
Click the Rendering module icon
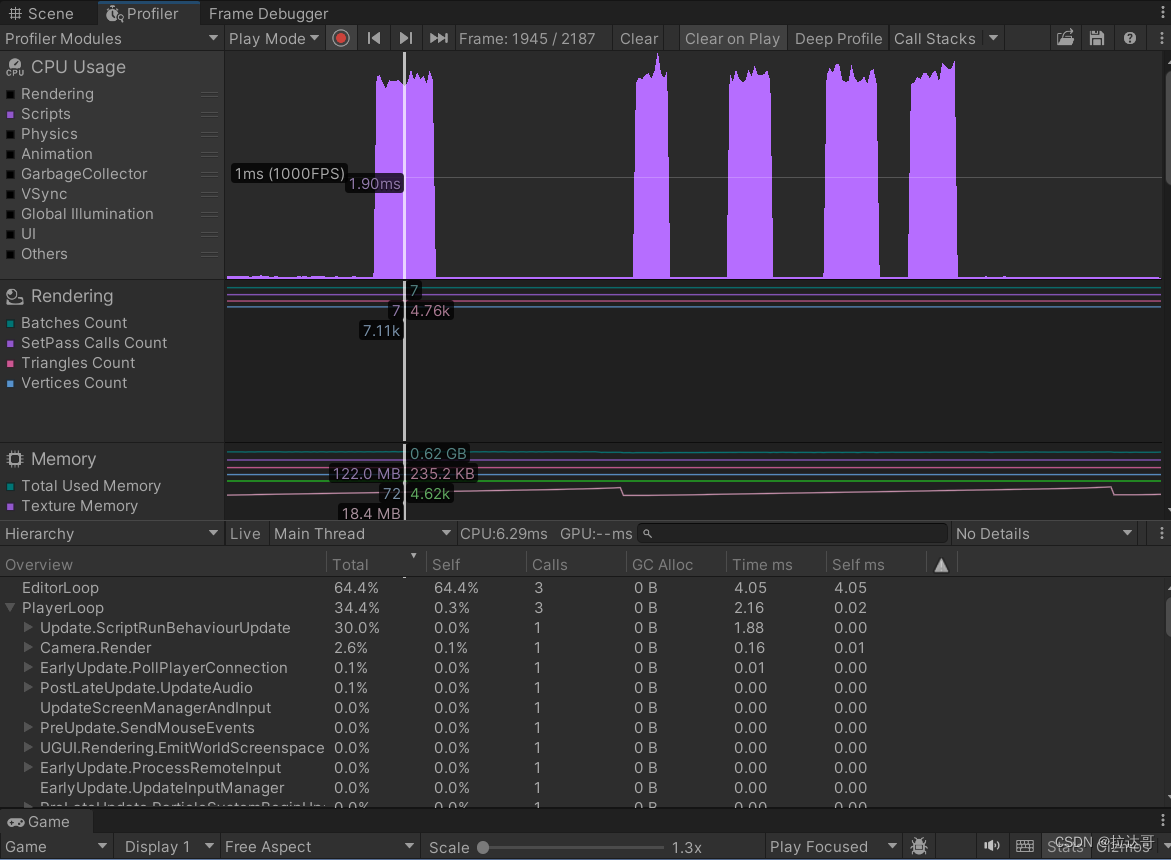14,297
